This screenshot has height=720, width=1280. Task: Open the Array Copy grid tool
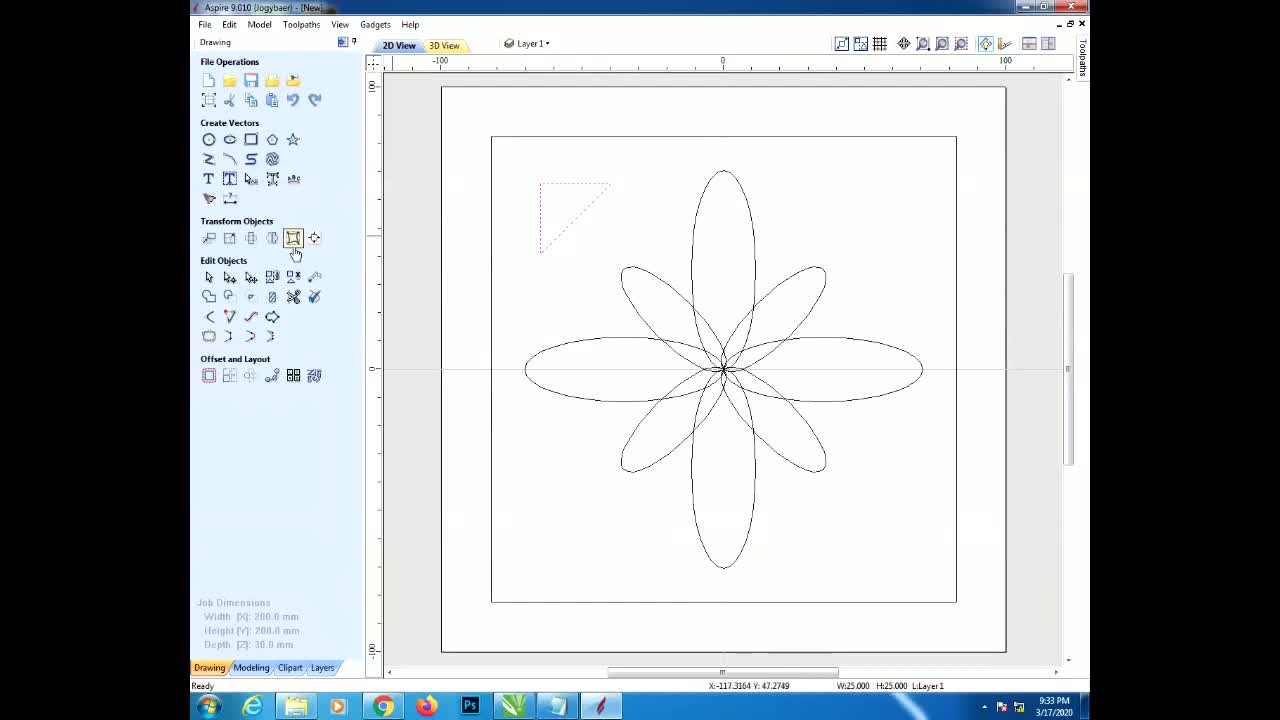(x=293, y=376)
